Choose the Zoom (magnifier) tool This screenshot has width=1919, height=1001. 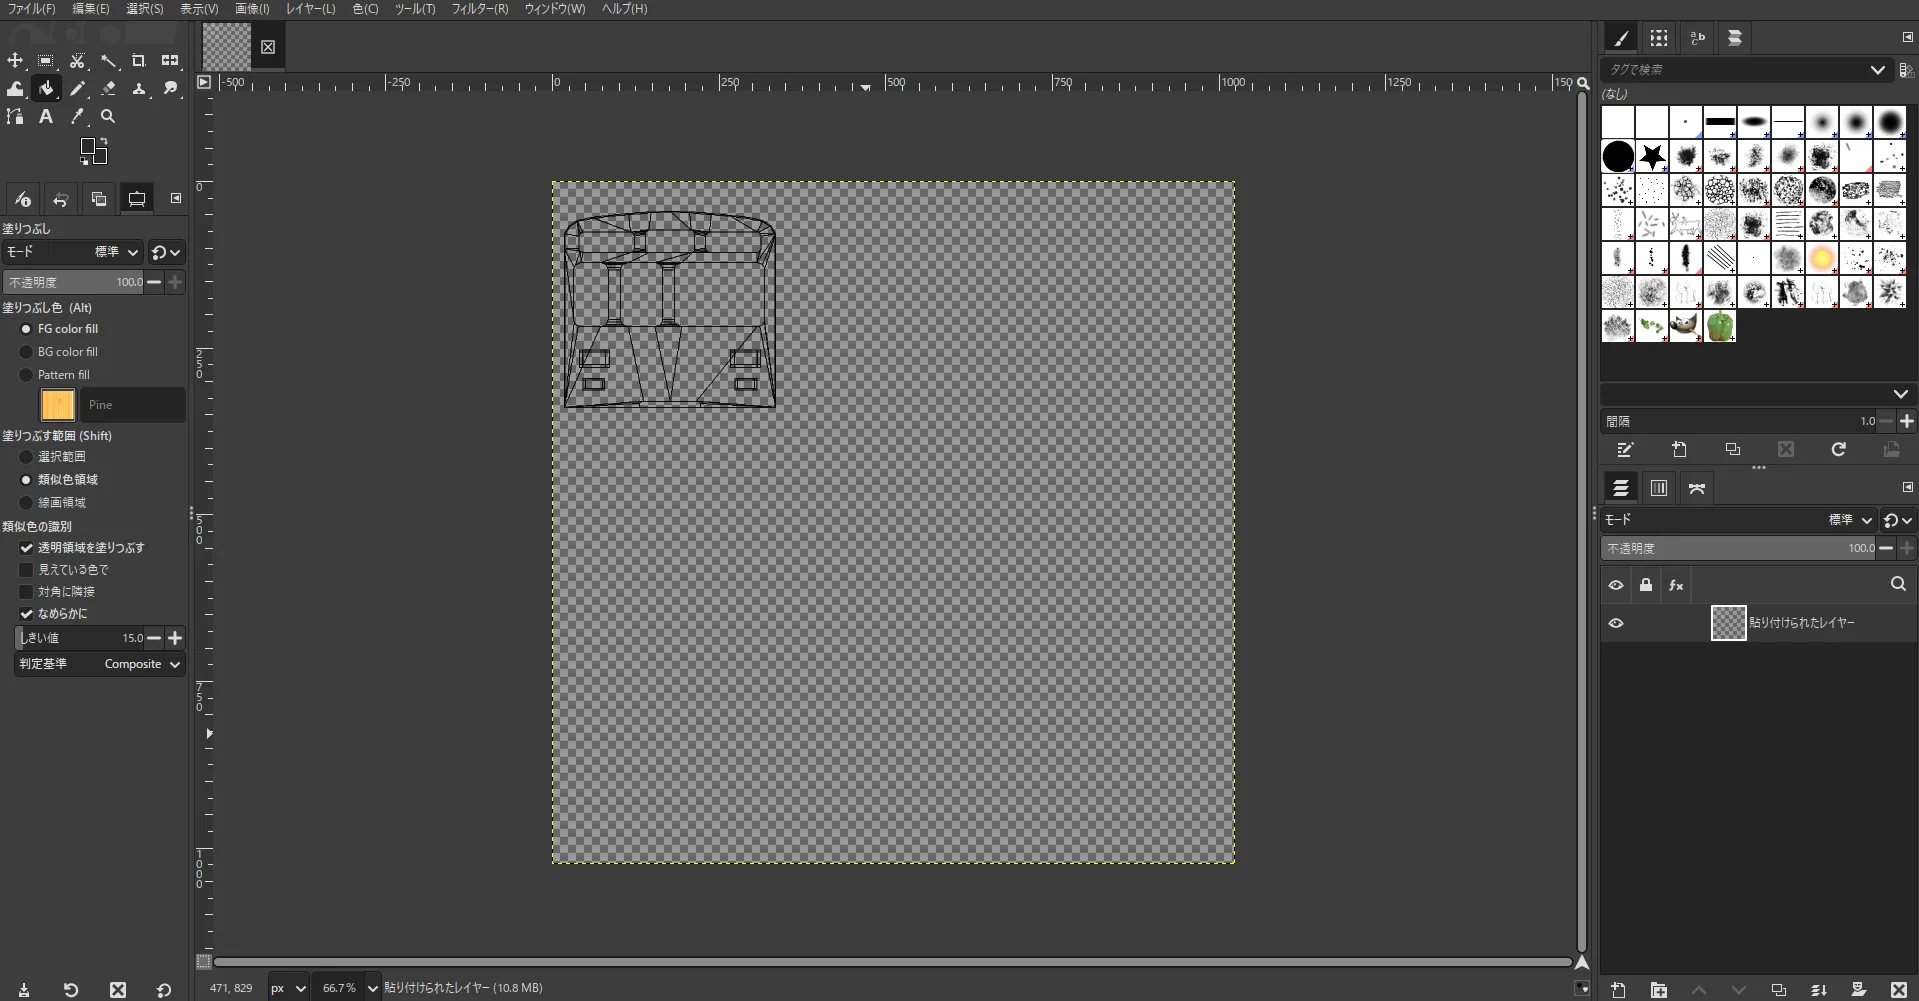(108, 116)
